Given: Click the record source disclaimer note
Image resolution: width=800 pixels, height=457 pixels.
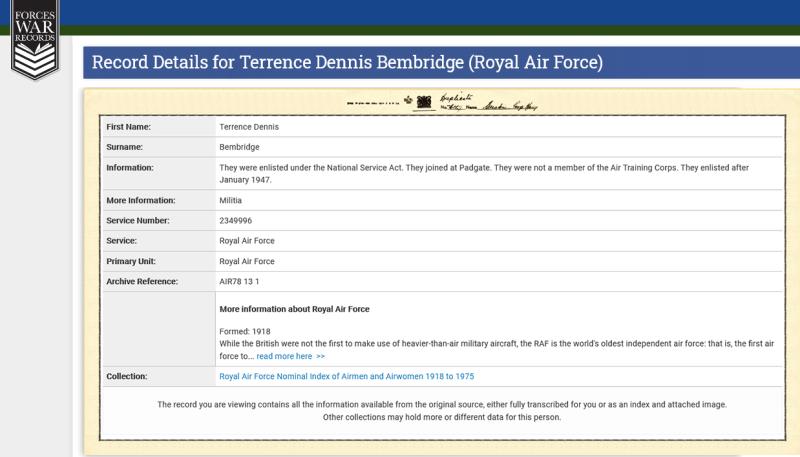Looking at the screenshot, I should (442, 410).
